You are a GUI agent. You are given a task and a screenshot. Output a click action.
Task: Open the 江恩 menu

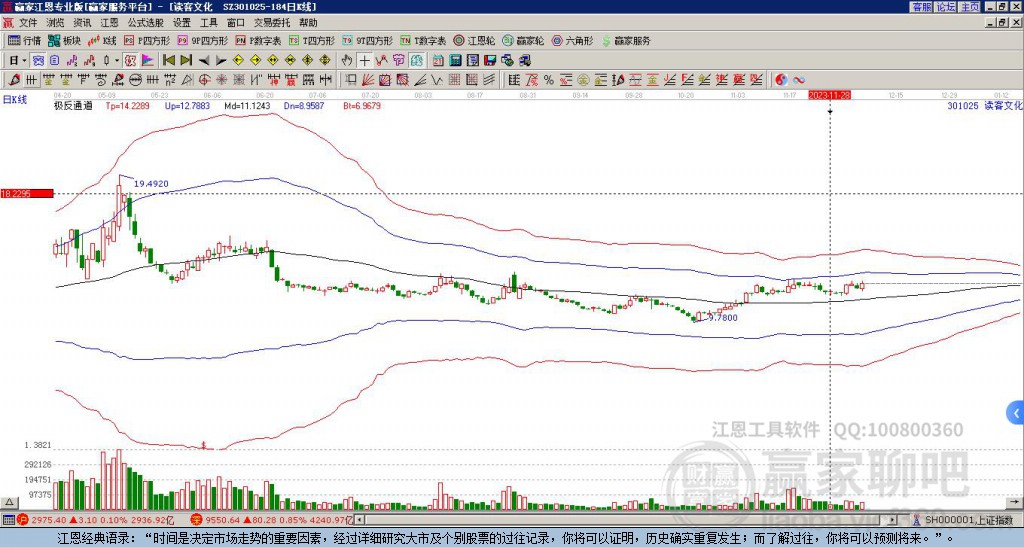tap(109, 23)
